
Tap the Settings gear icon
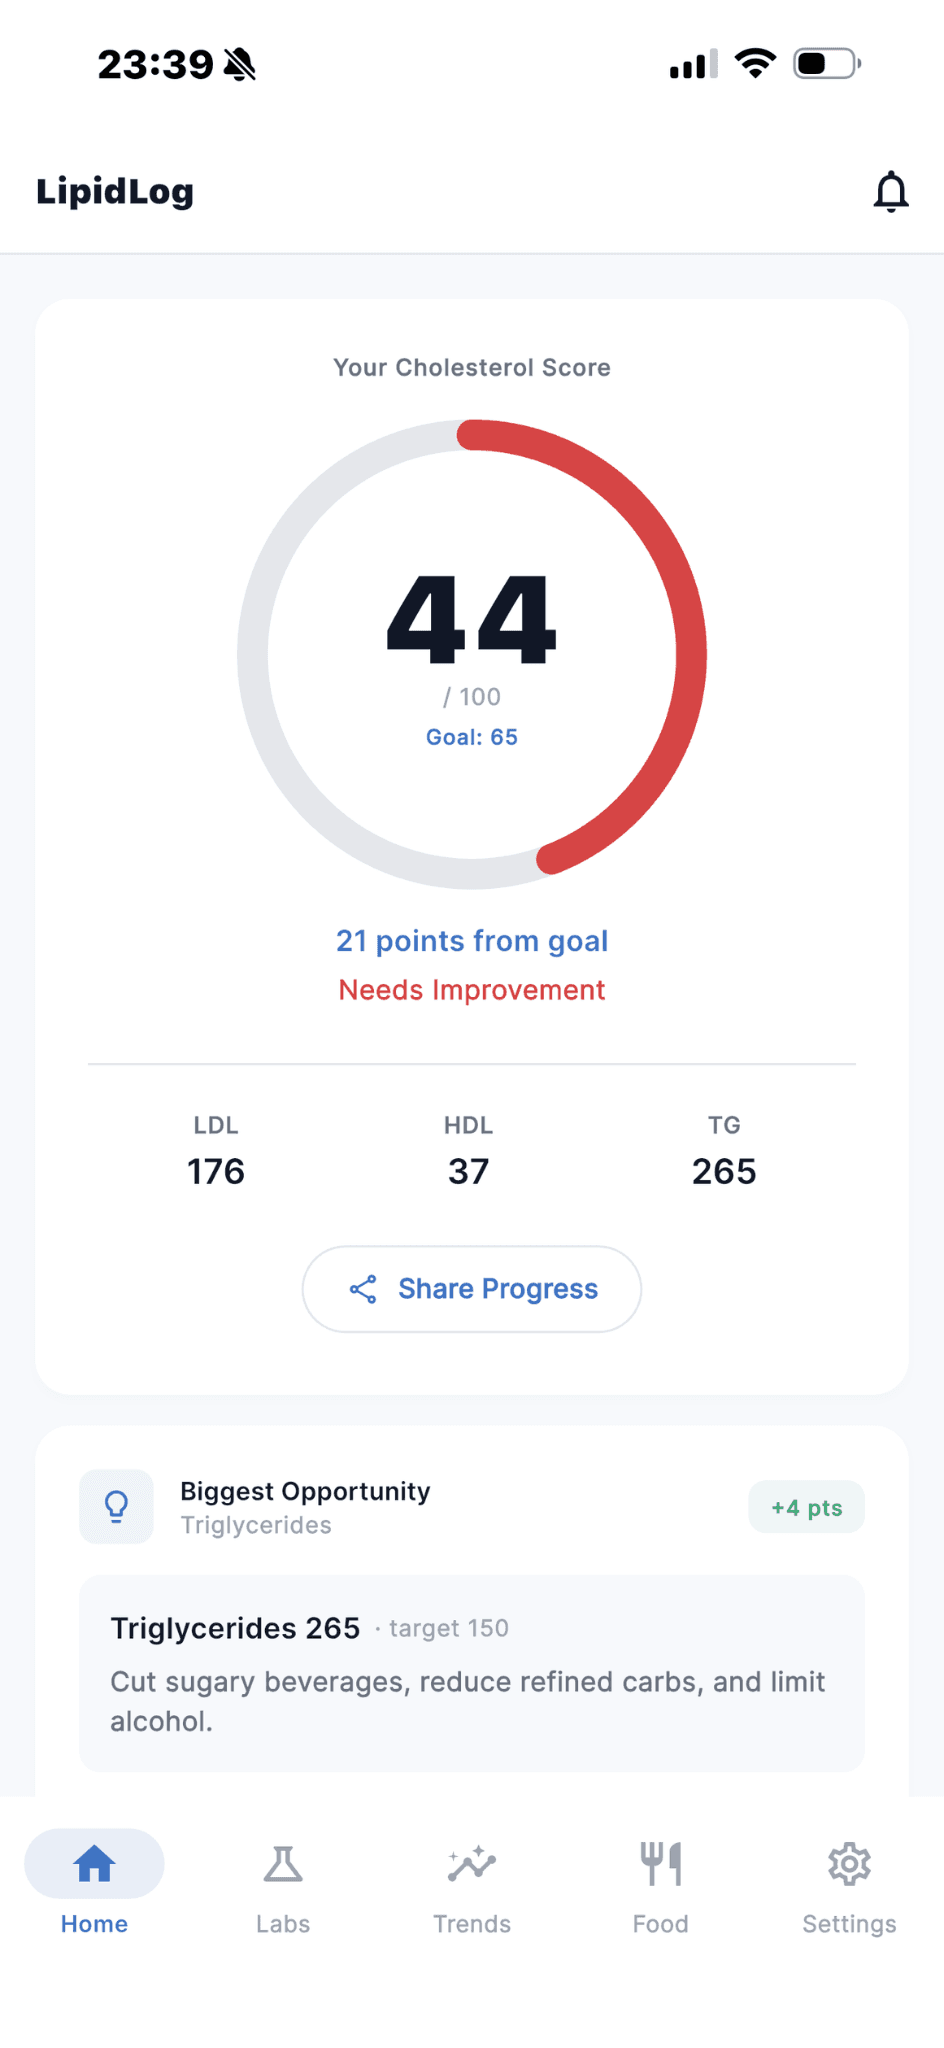click(849, 1864)
